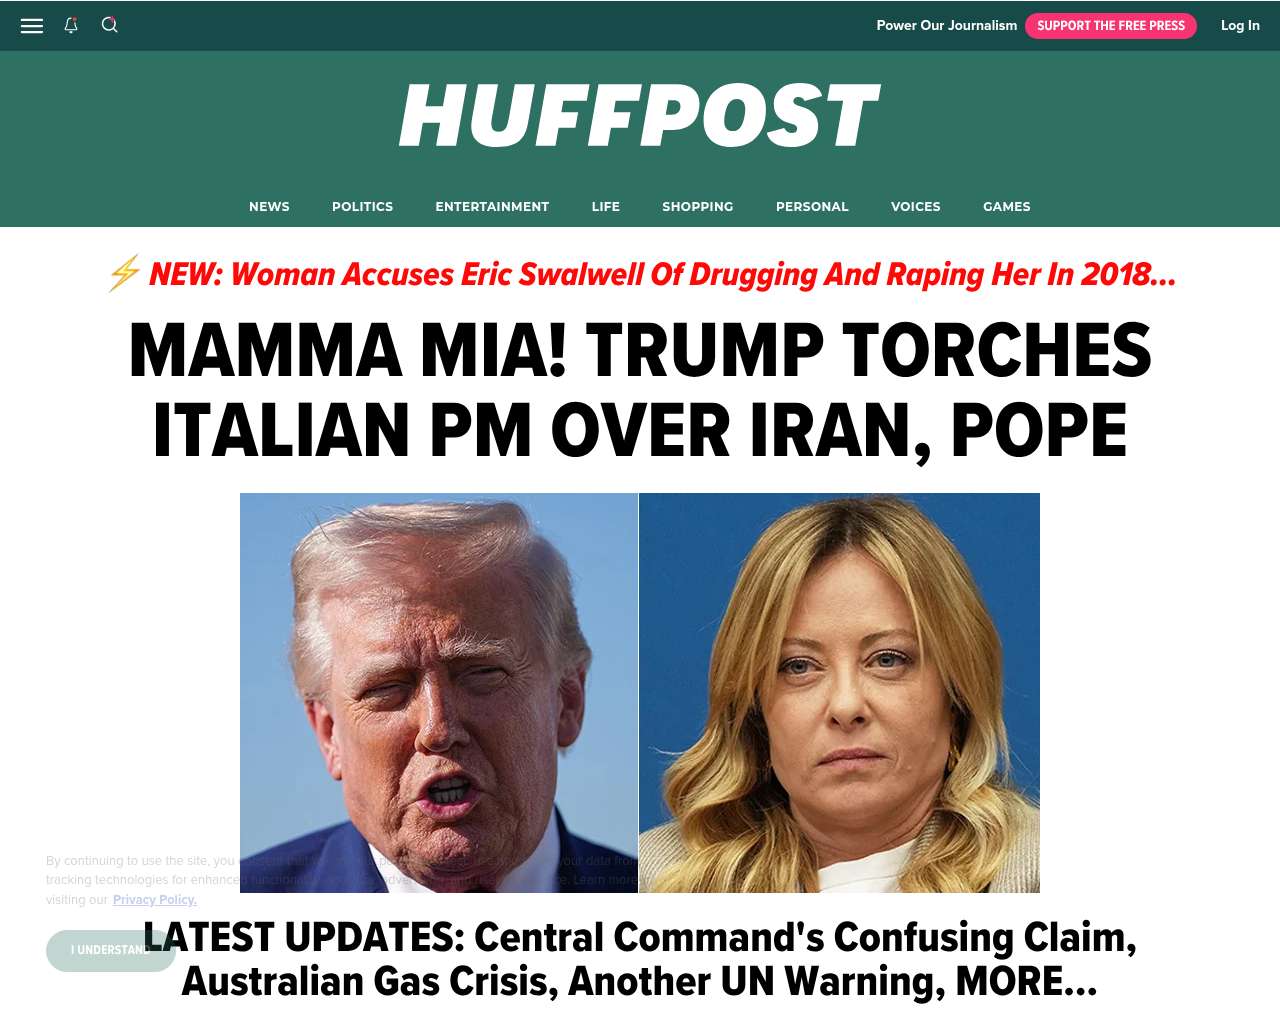Visit the Personal section

(812, 206)
